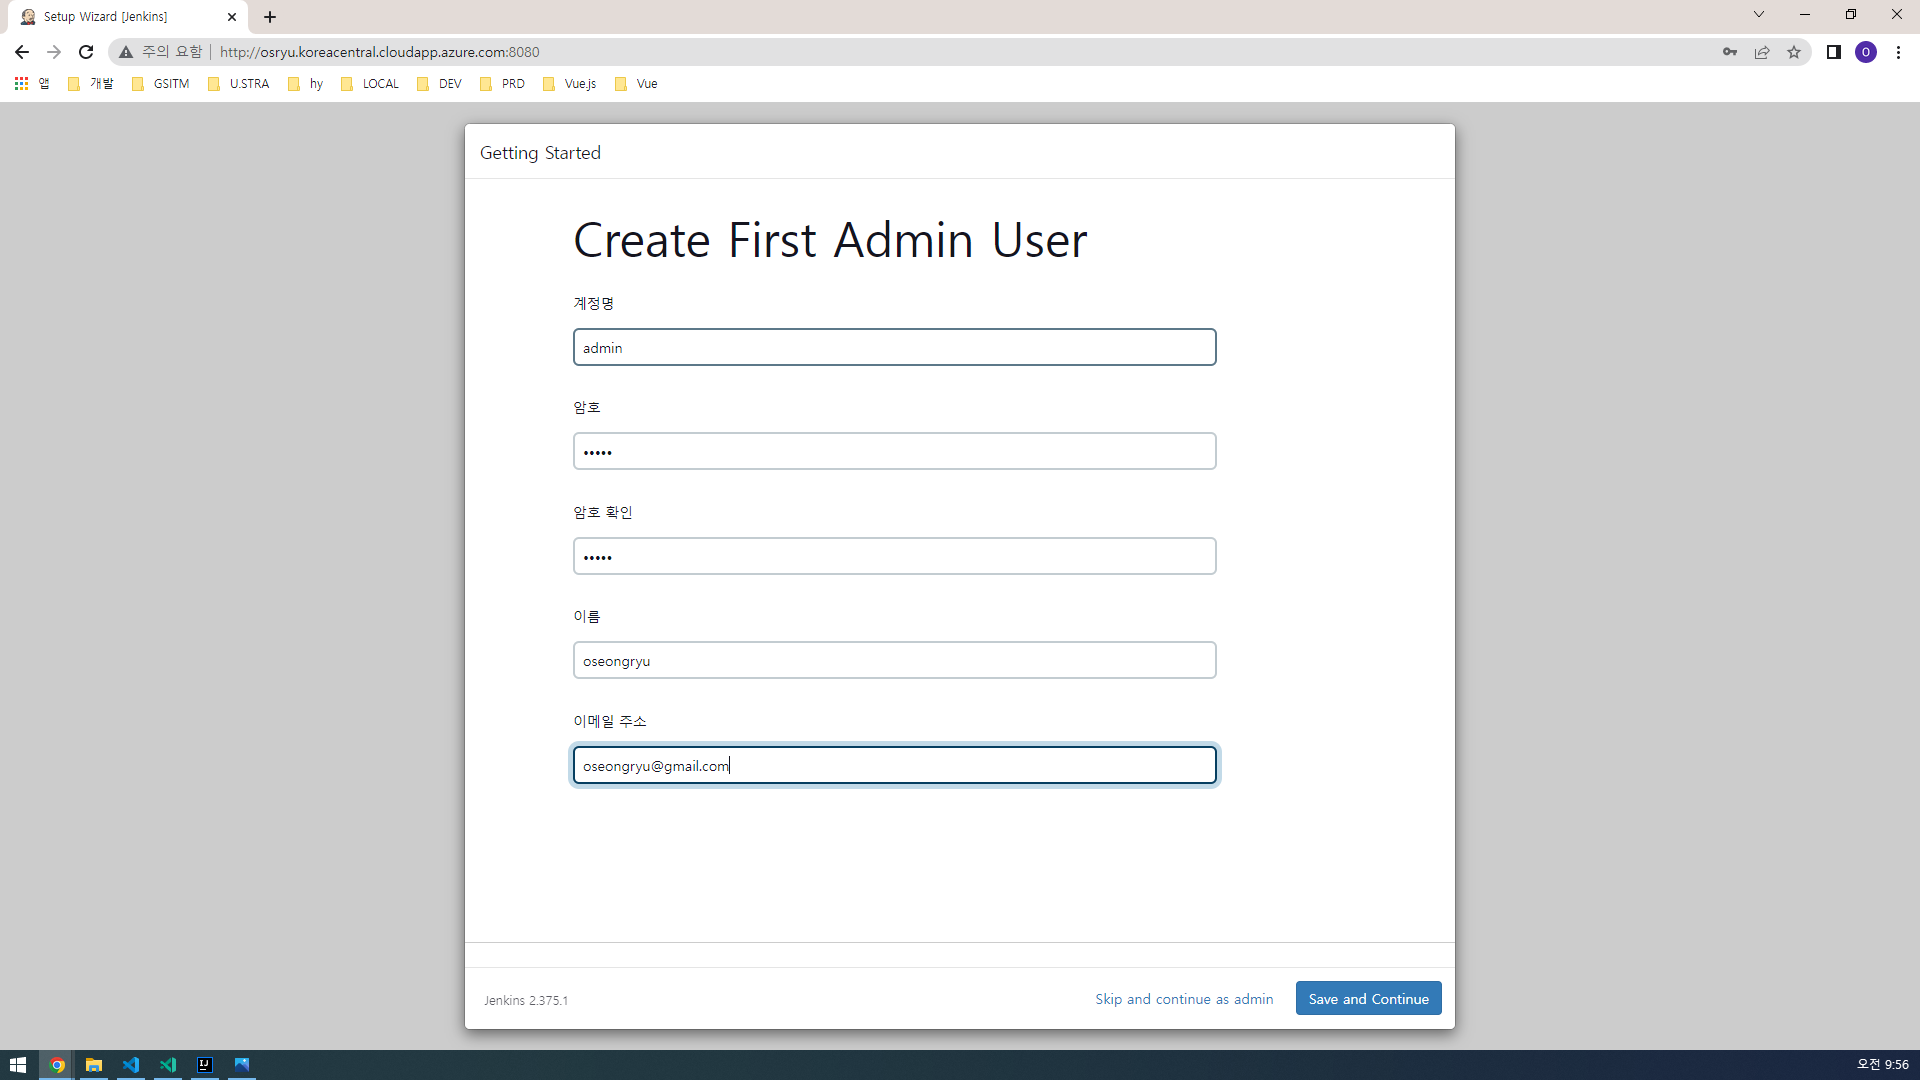Bookmark this page with star icon
This screenshot has height=1080, width=1920.
click(1794, 52)
